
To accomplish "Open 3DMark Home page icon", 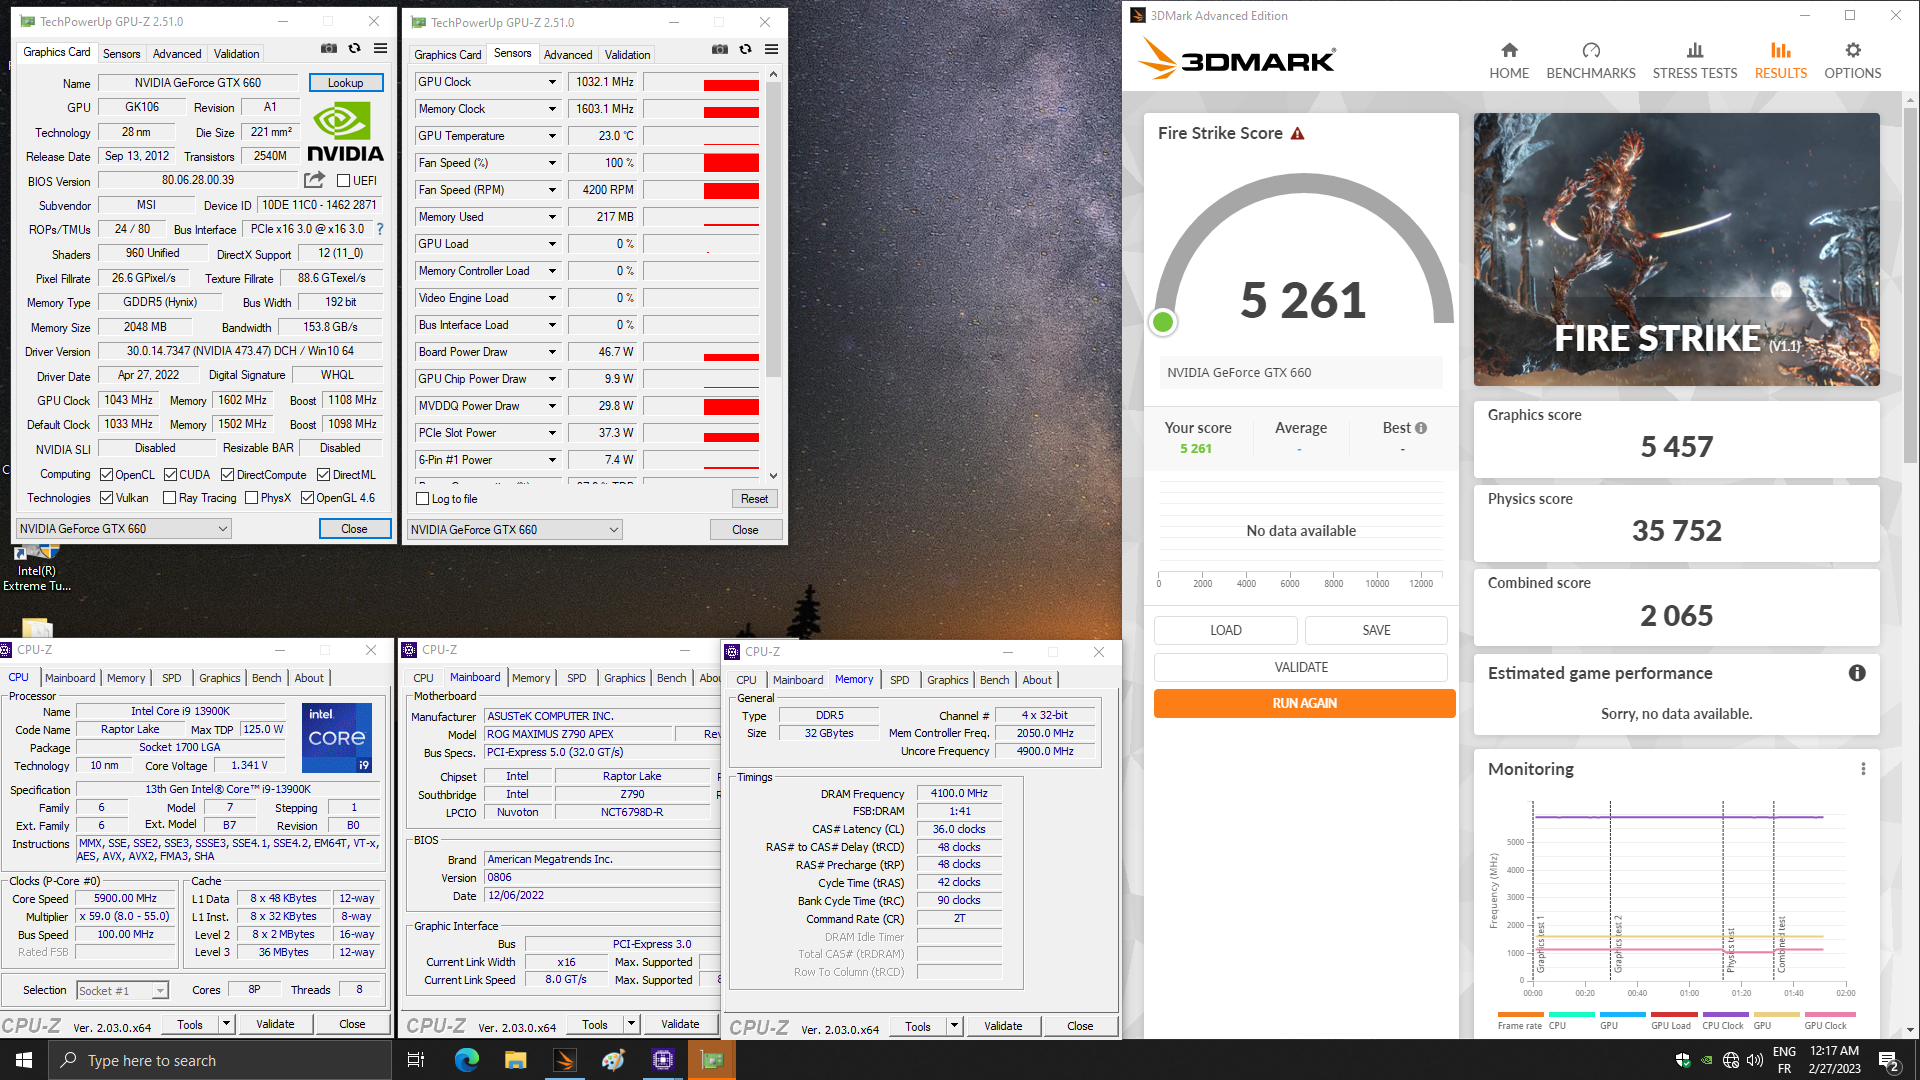I will (1509, 51).
